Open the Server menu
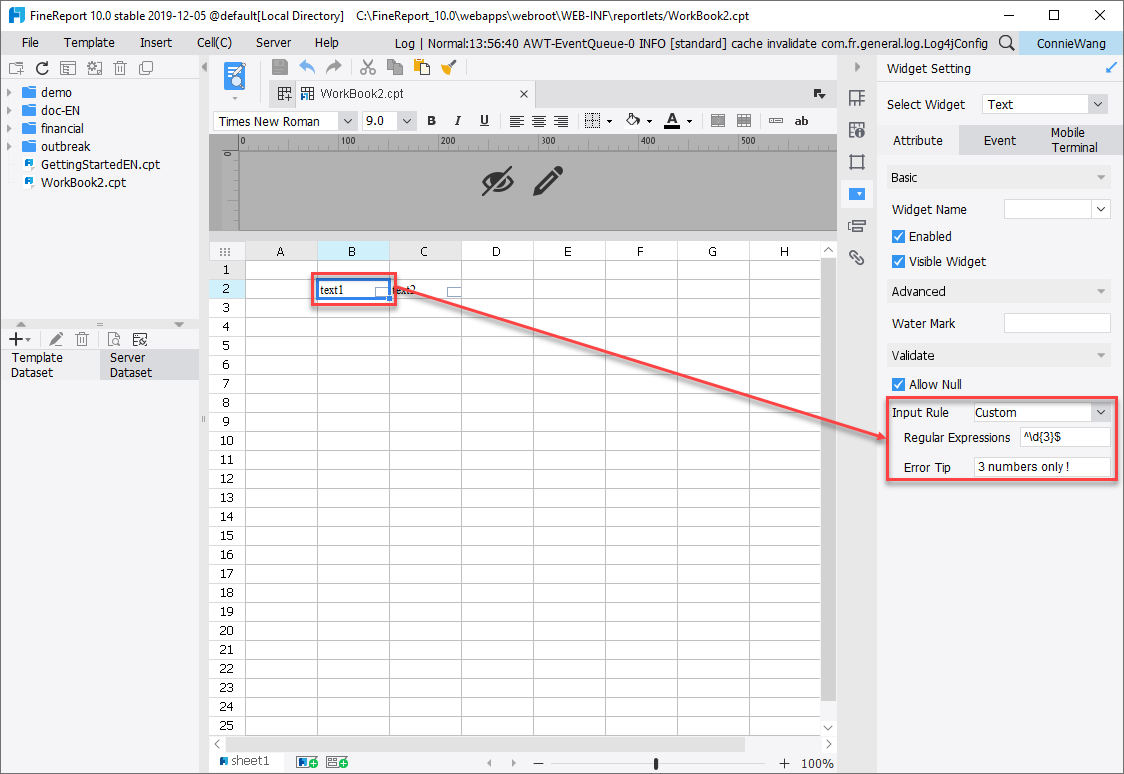 click(273, 43)
